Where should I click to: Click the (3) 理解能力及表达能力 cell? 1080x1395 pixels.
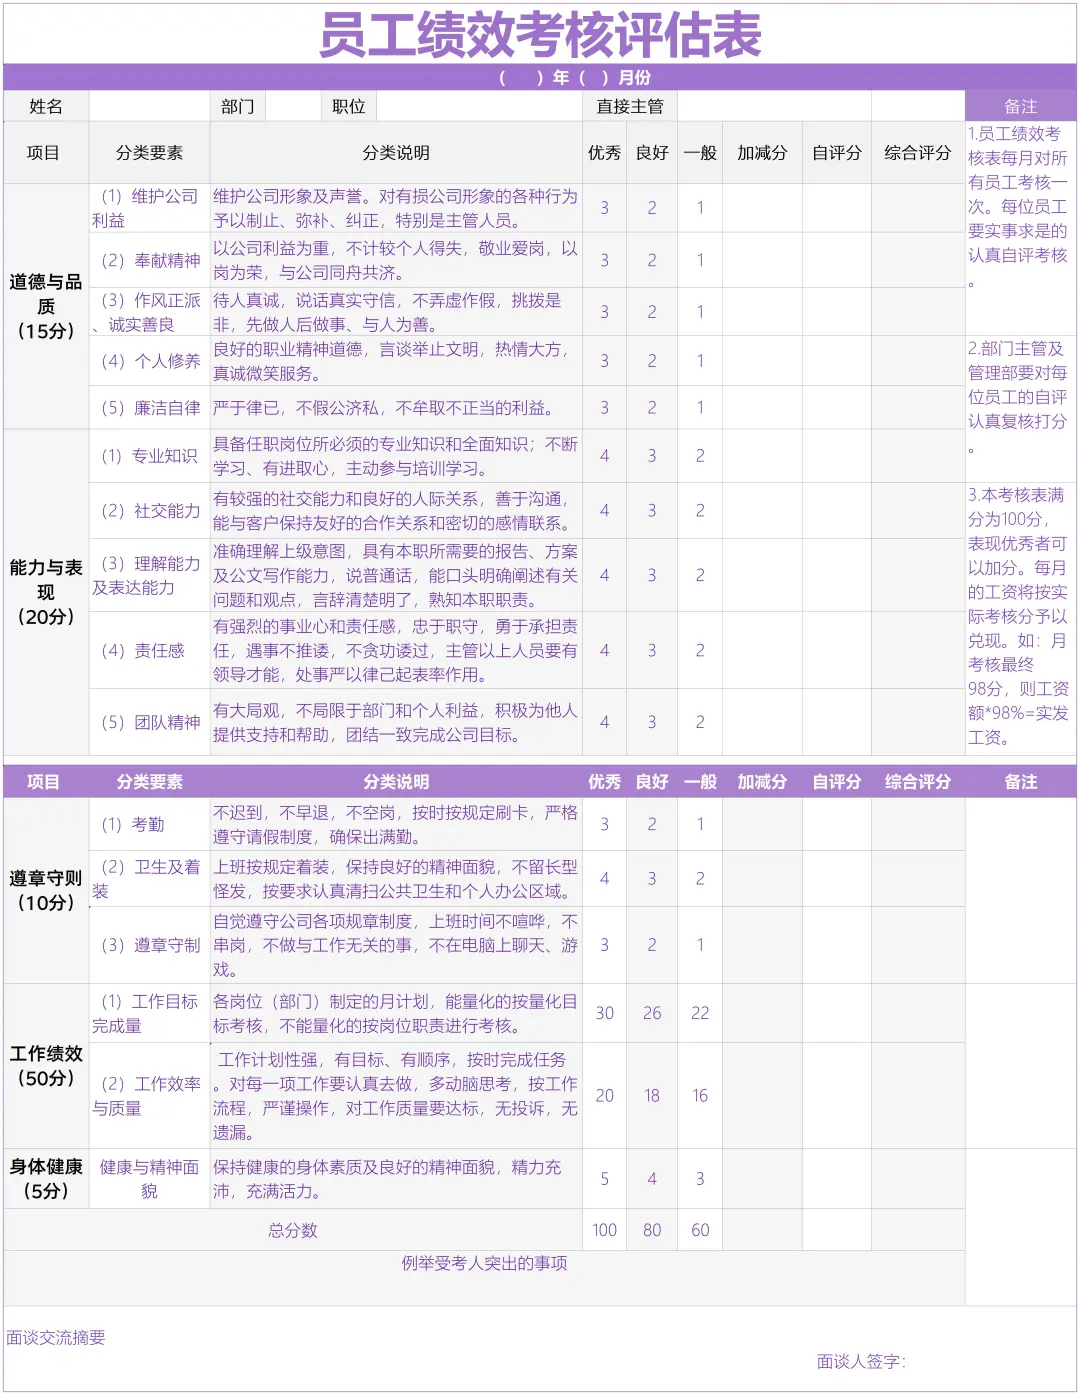point(150,575)
